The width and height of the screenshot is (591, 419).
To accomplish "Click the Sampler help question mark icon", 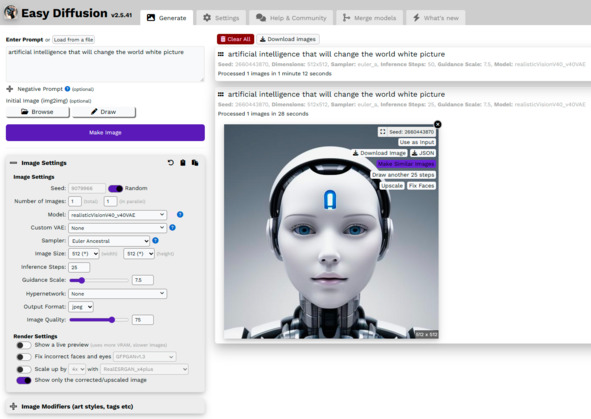I will (x=155, y=240).
